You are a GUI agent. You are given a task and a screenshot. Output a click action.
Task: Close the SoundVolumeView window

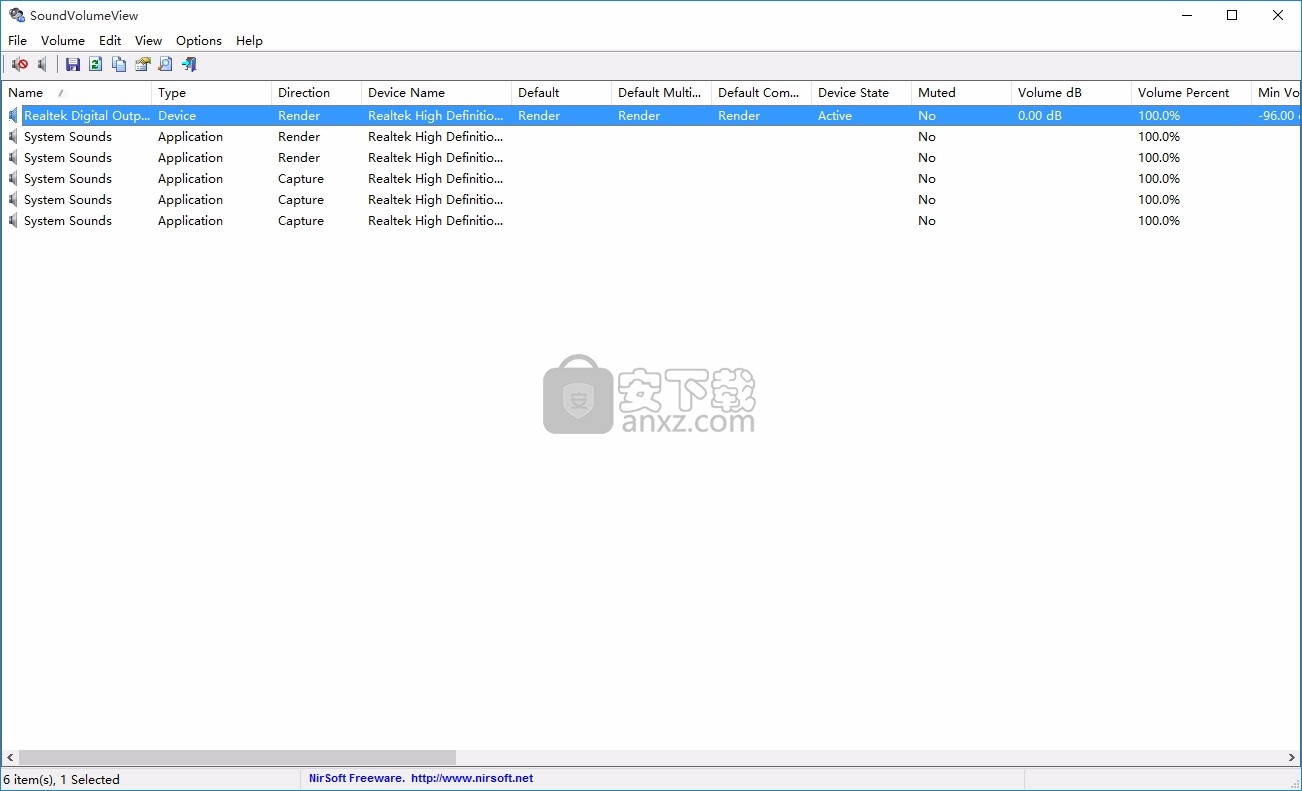click(1278, 15)
